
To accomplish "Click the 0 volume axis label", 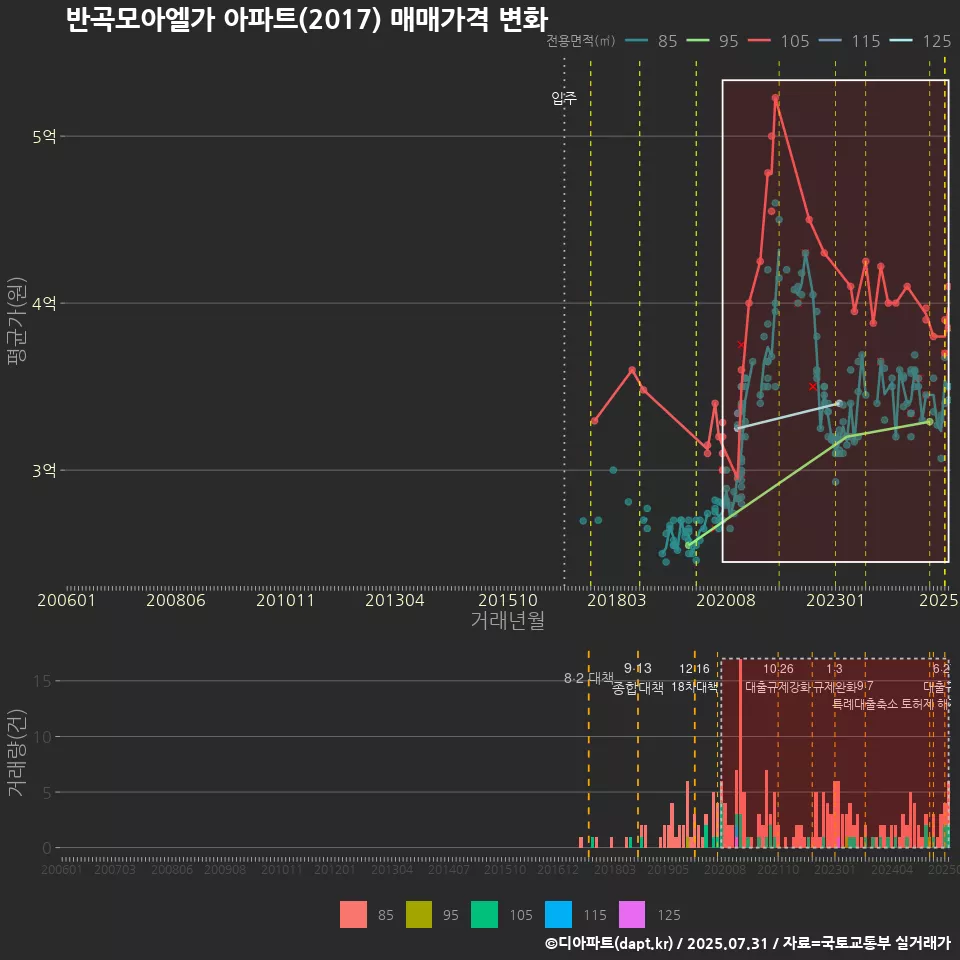I will pos(47,848).
